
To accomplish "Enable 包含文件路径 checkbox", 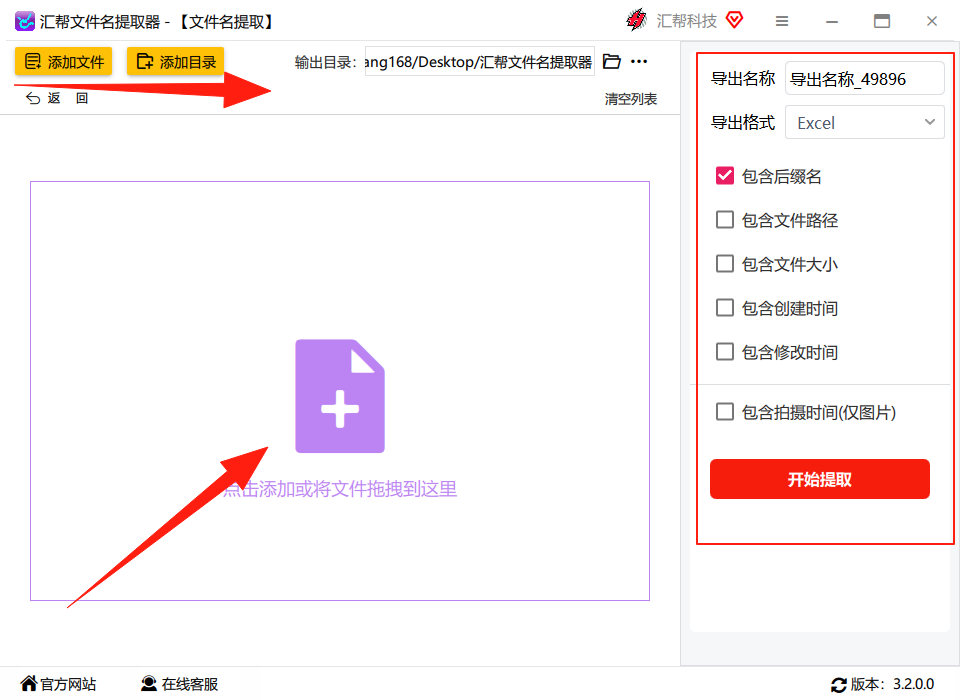I will 725,220.
